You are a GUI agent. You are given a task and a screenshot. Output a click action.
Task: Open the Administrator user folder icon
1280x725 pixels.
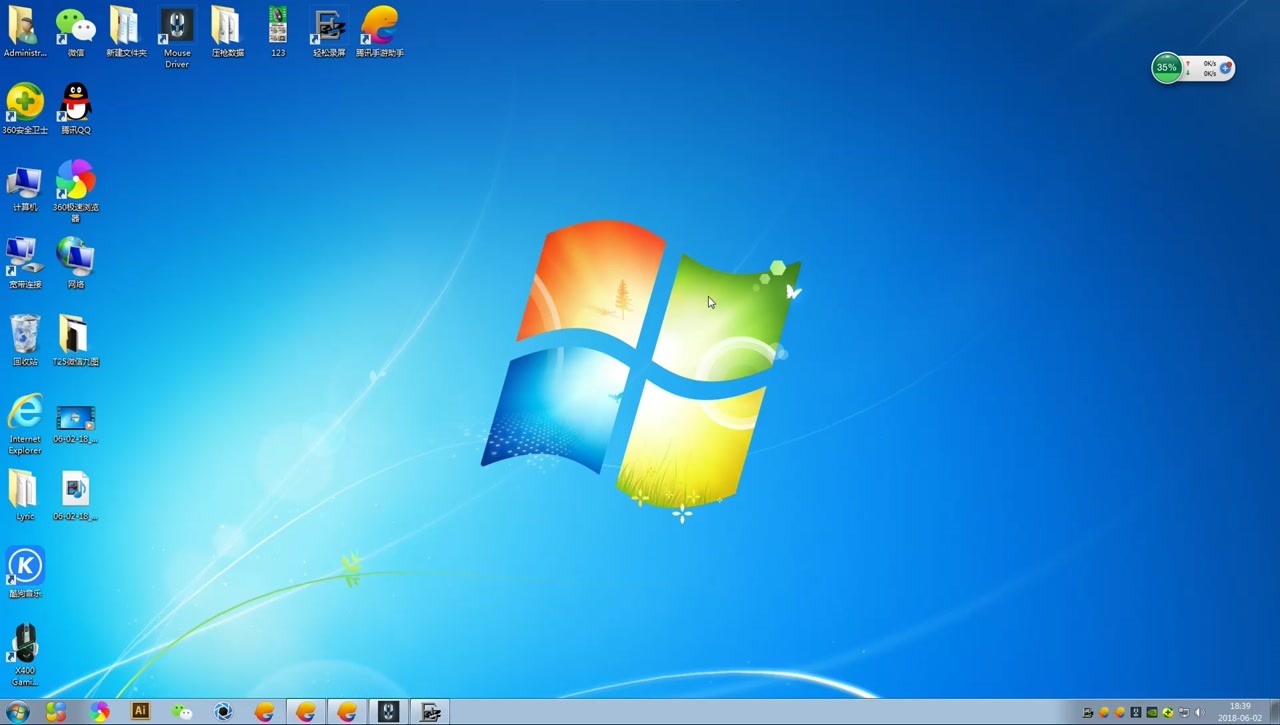[x=24, y=31]
